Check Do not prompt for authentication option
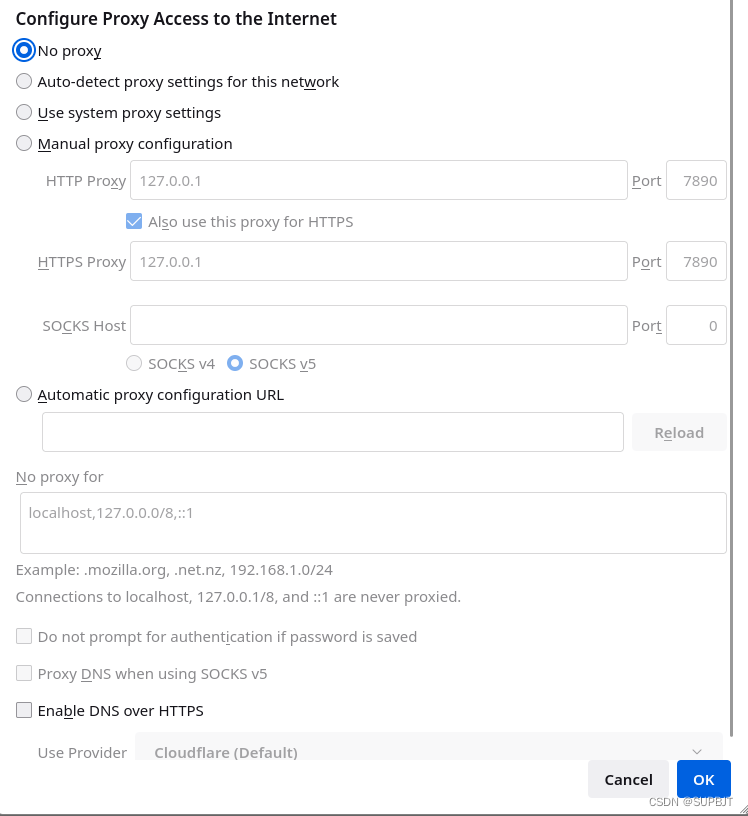 point(24,637)
